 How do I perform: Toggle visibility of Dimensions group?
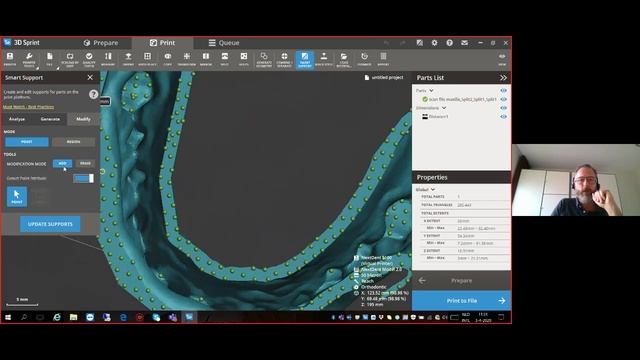click(503, 108)
